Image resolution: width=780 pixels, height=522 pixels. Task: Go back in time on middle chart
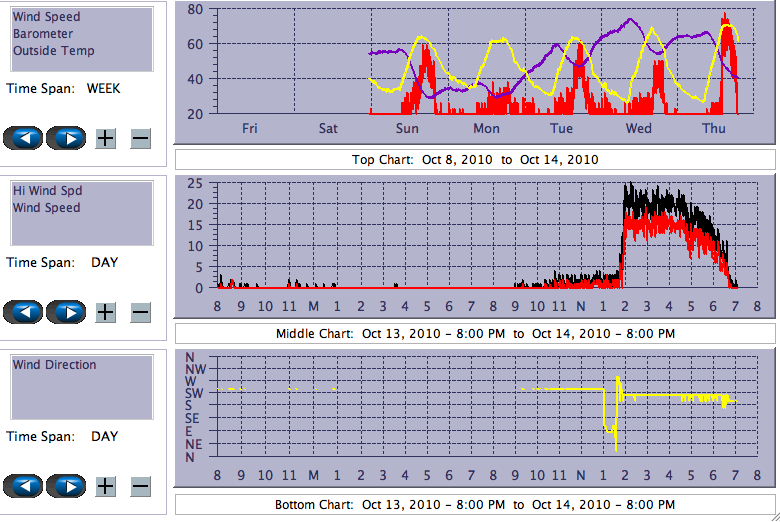23,312
